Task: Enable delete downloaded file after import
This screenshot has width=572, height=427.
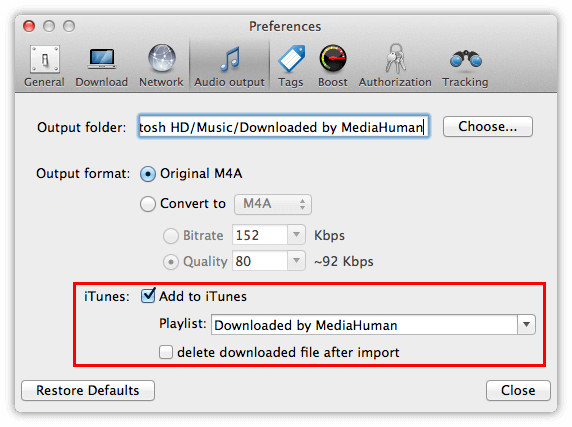Action: pos(166,352)
